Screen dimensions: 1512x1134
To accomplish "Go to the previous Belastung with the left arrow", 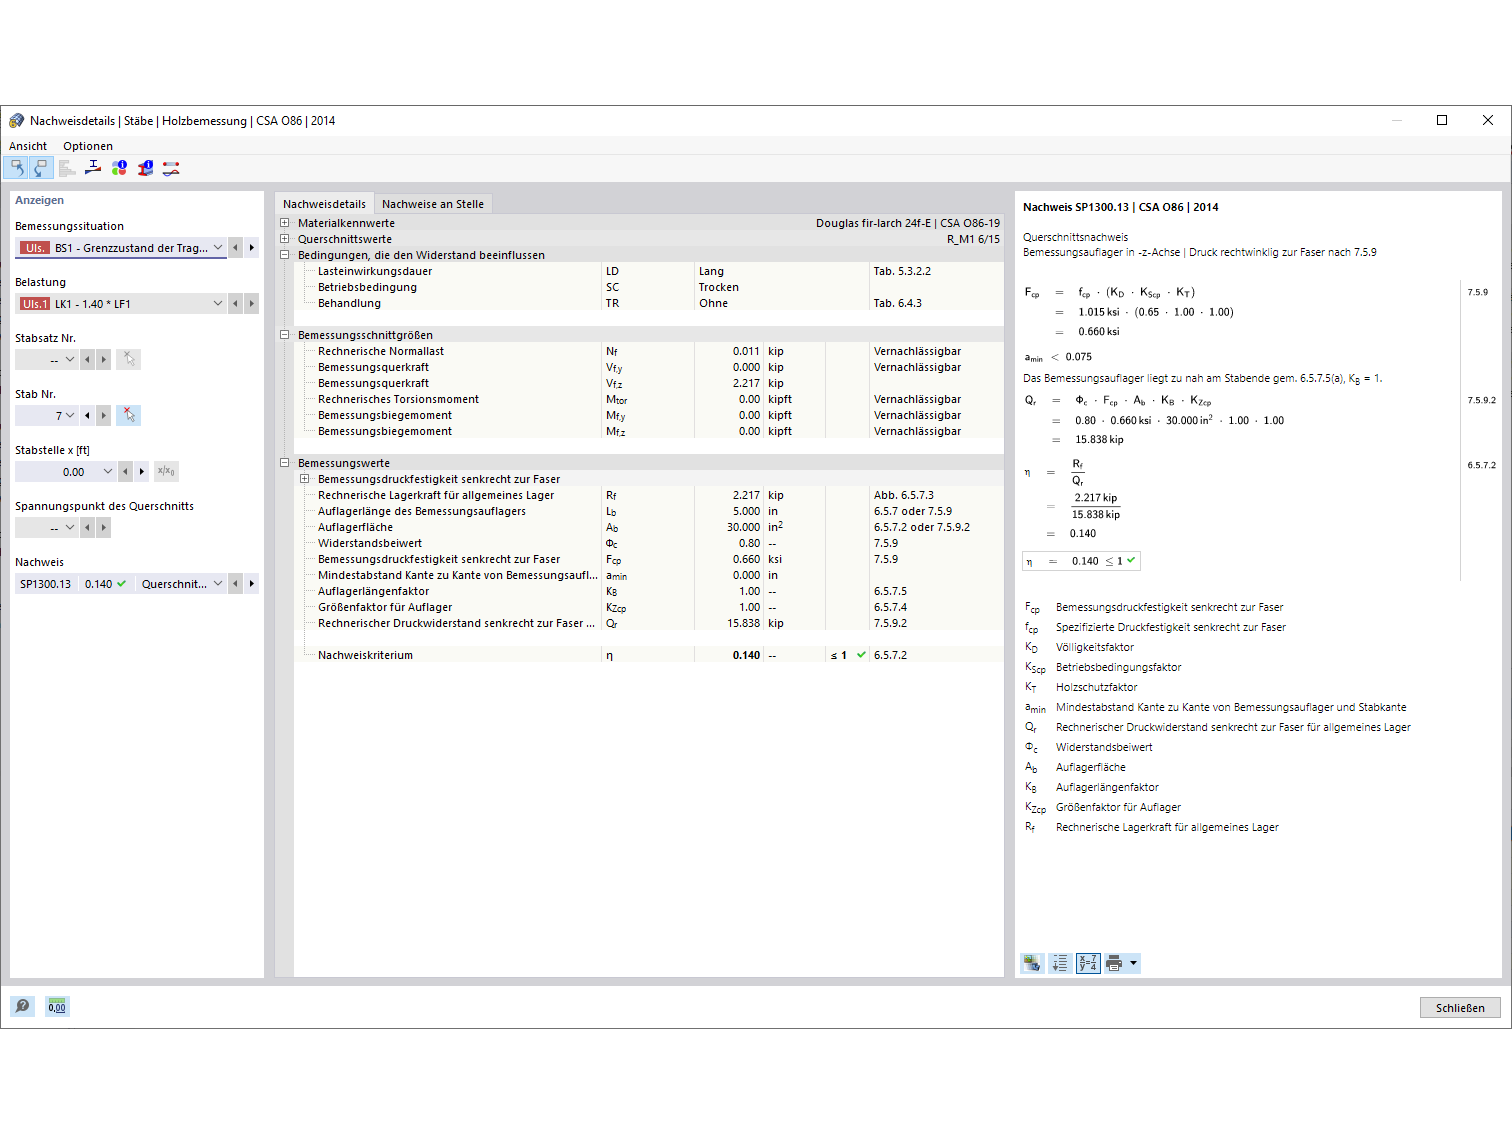I will tap(236, 303).
